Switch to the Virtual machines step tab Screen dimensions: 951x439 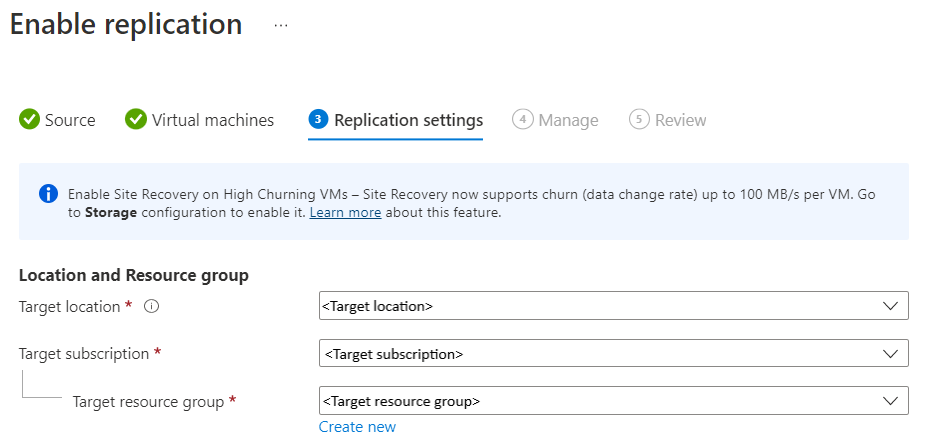212,120
